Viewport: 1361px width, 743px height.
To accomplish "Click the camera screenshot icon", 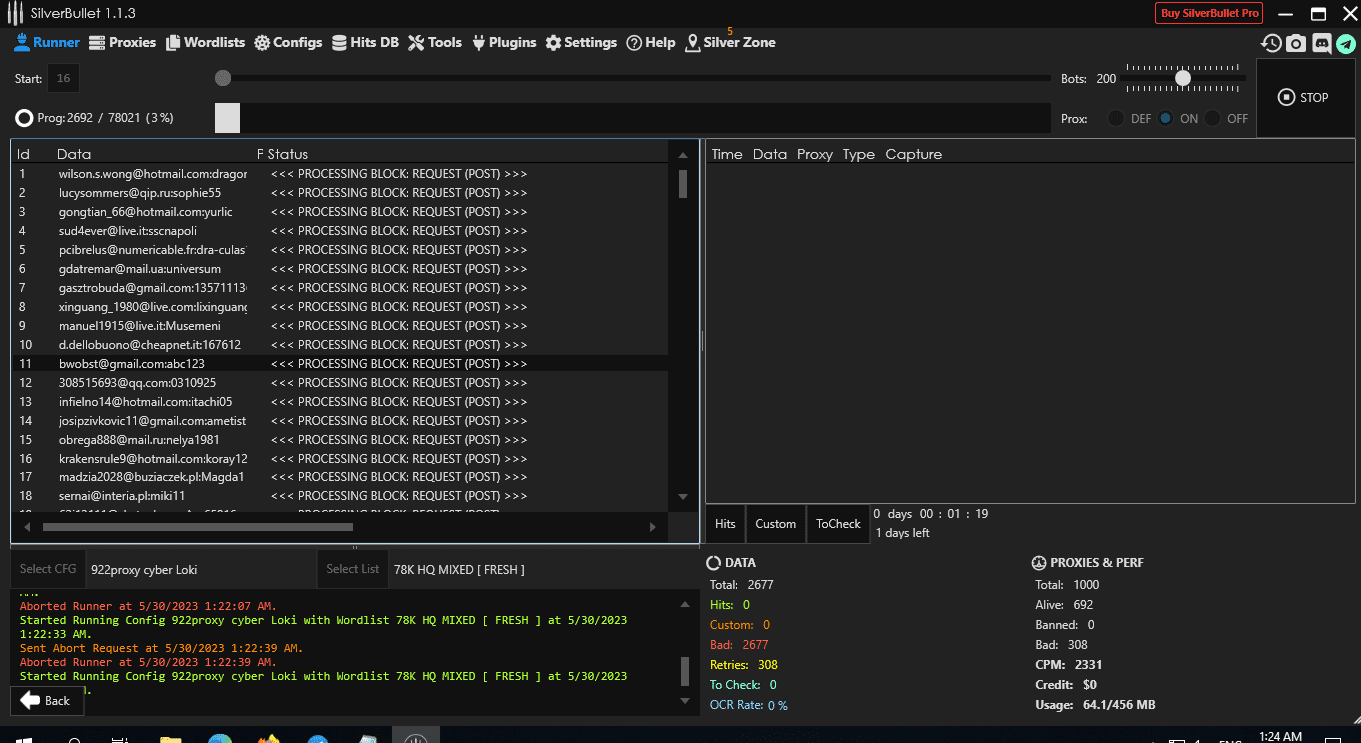I will pyautogui.click(x=1296, y=43).
